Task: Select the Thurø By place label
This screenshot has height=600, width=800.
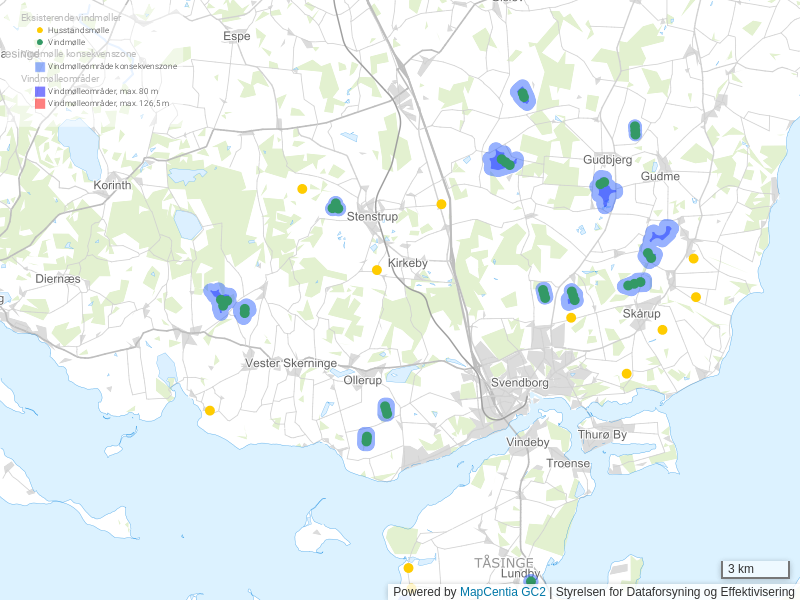Action: [x=602, y=435]
